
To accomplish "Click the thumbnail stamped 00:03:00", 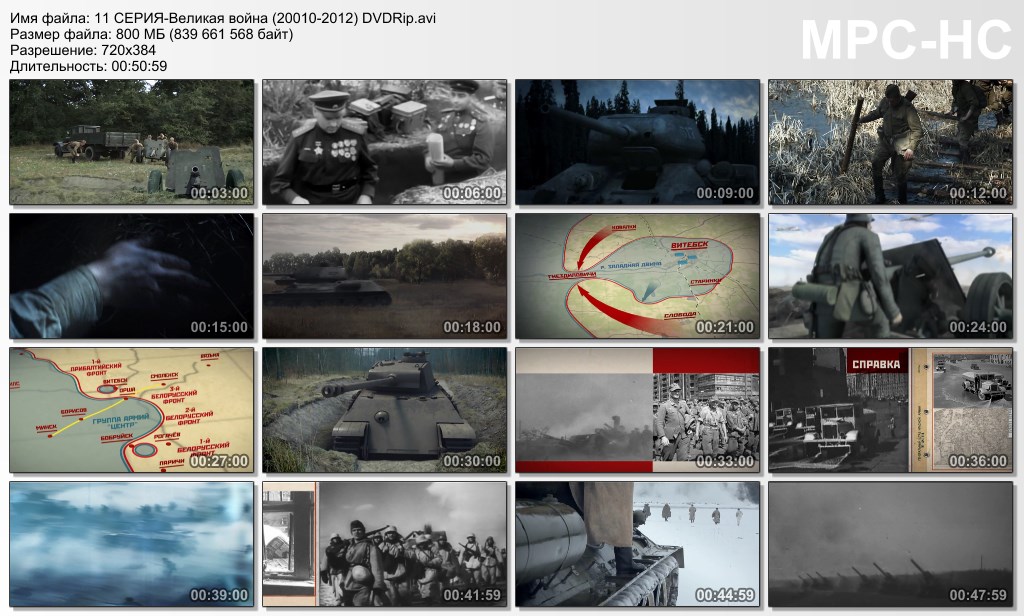I will 131,142.
